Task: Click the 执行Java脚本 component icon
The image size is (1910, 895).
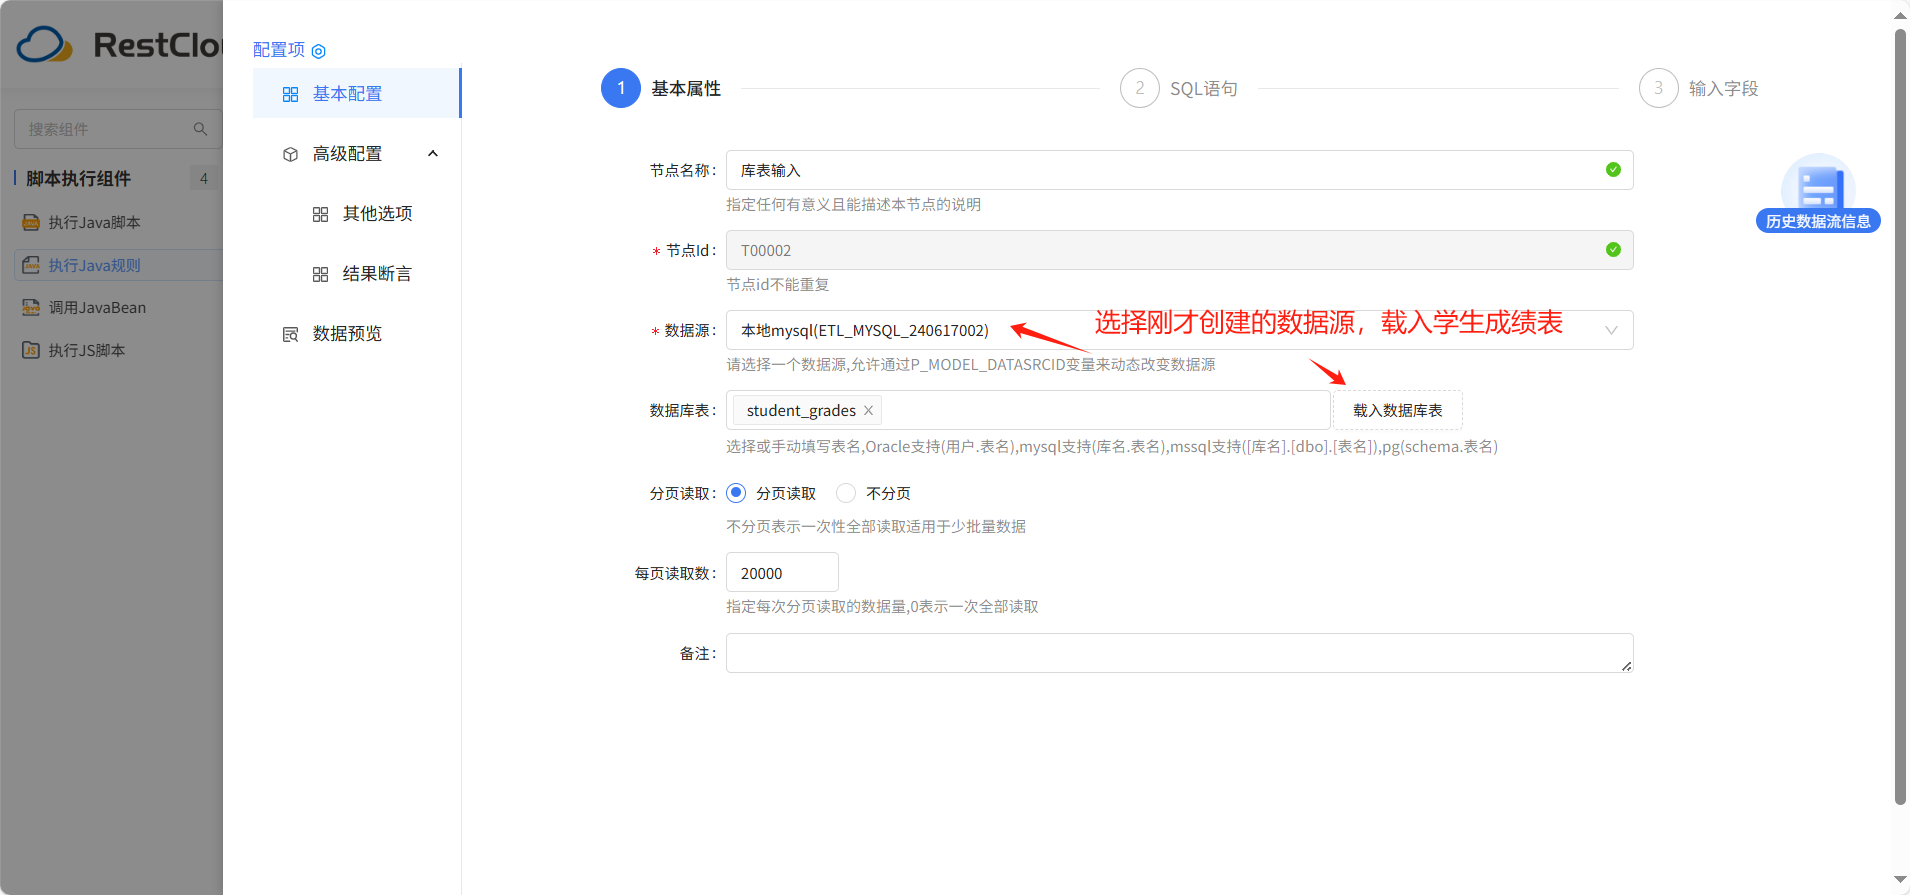Action: pyautogui.click(x=31, y=222)
